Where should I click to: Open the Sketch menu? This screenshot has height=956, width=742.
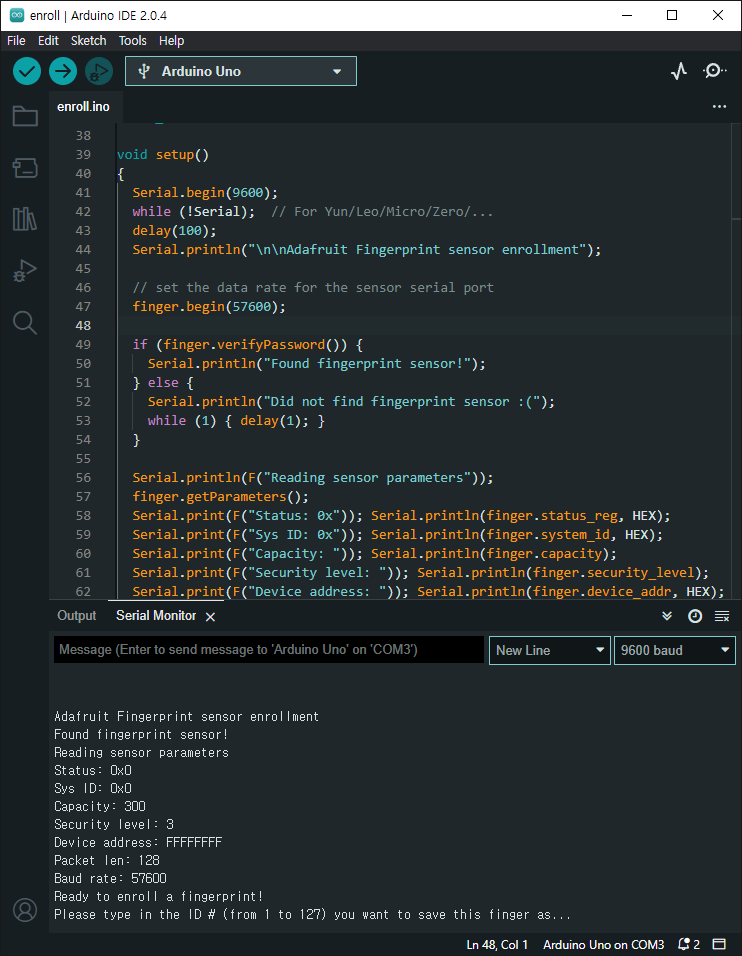click(88, 41)
